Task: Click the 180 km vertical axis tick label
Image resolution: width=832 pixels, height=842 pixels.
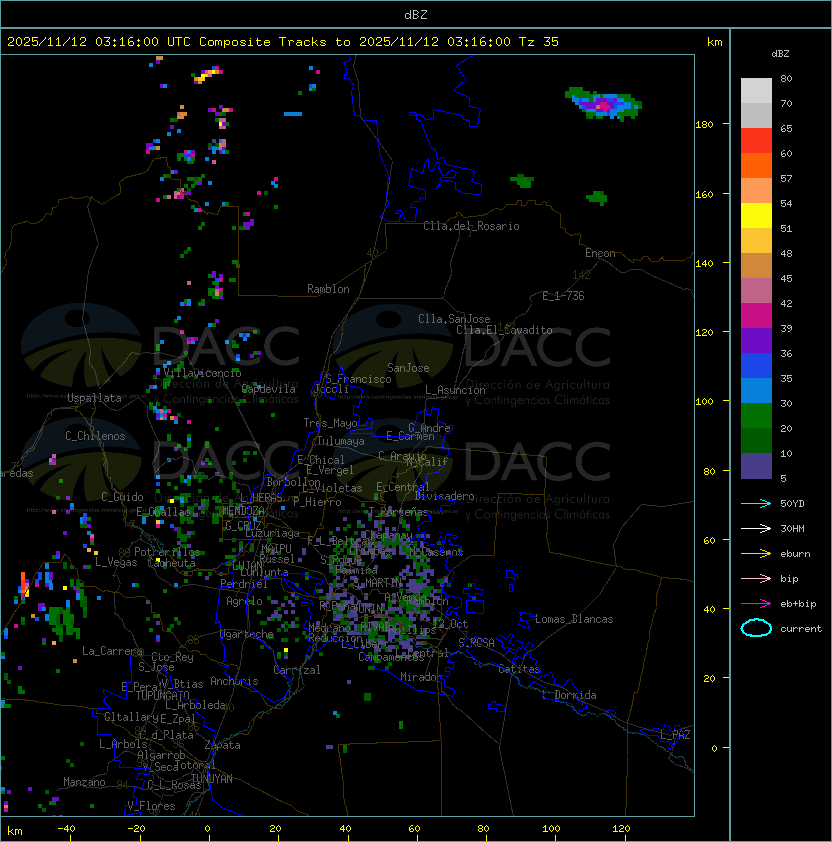Action: (x=704, y=125)
